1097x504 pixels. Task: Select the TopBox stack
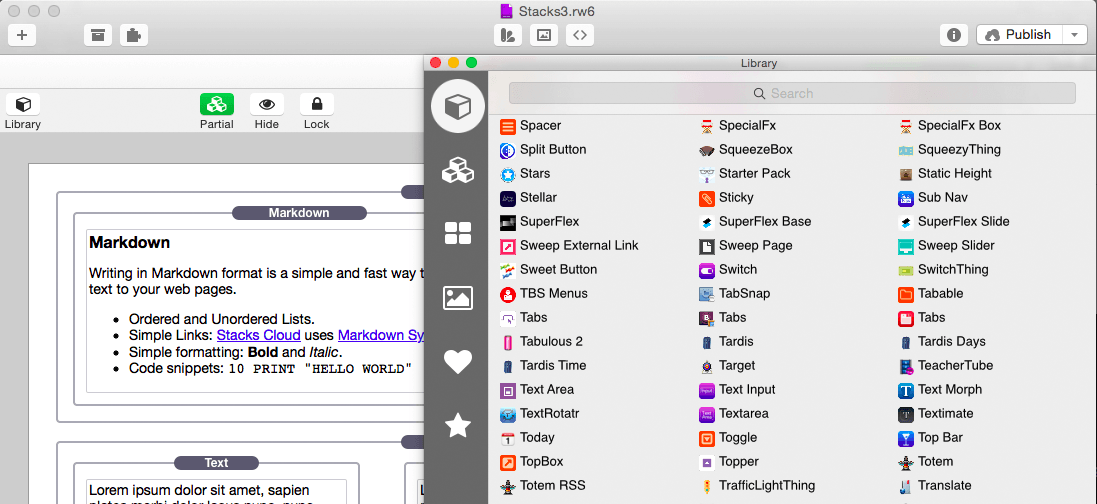(531, 461)
